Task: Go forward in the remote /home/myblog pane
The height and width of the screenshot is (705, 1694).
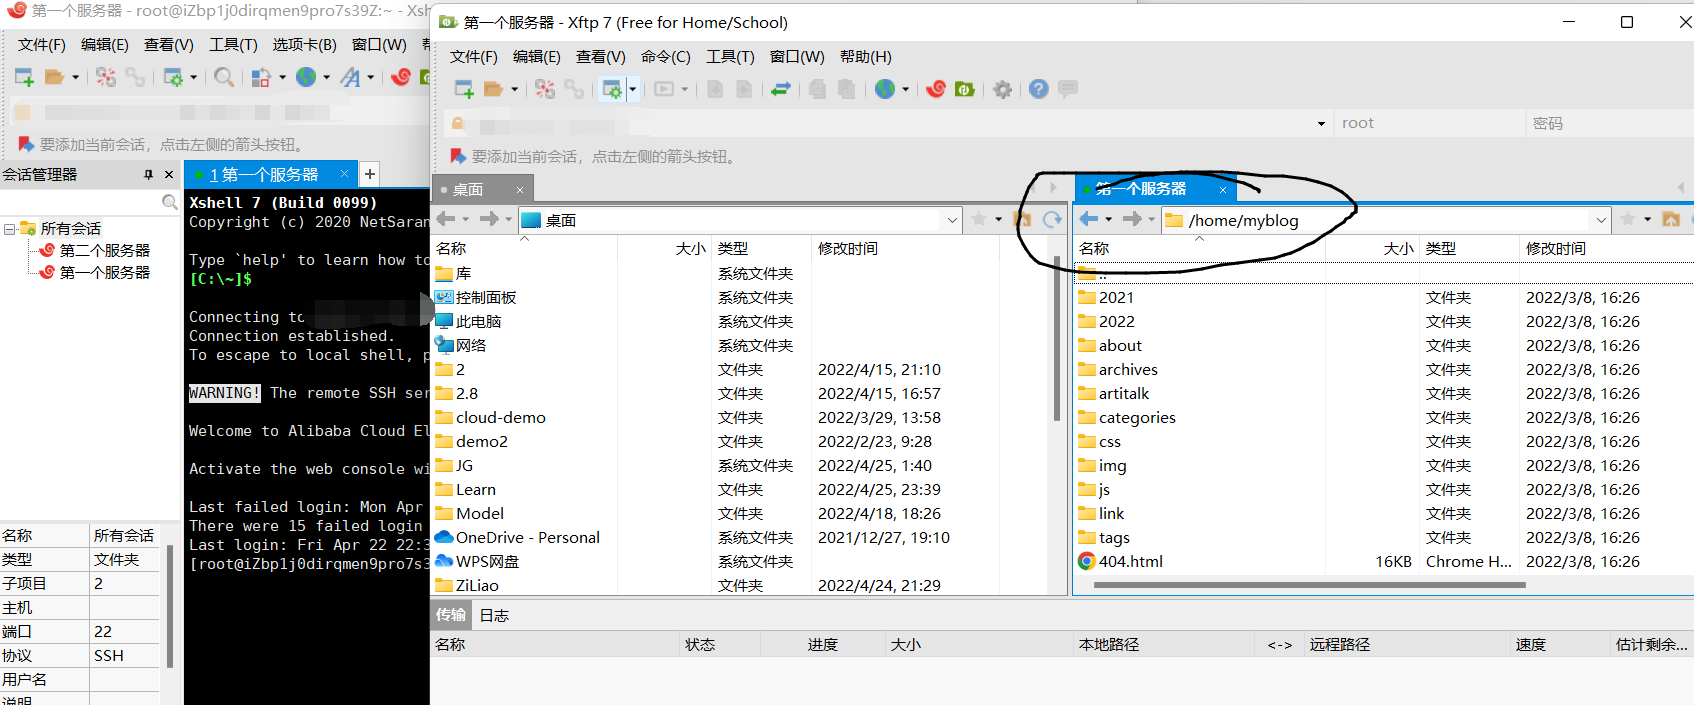Action: coord(1132,219)
